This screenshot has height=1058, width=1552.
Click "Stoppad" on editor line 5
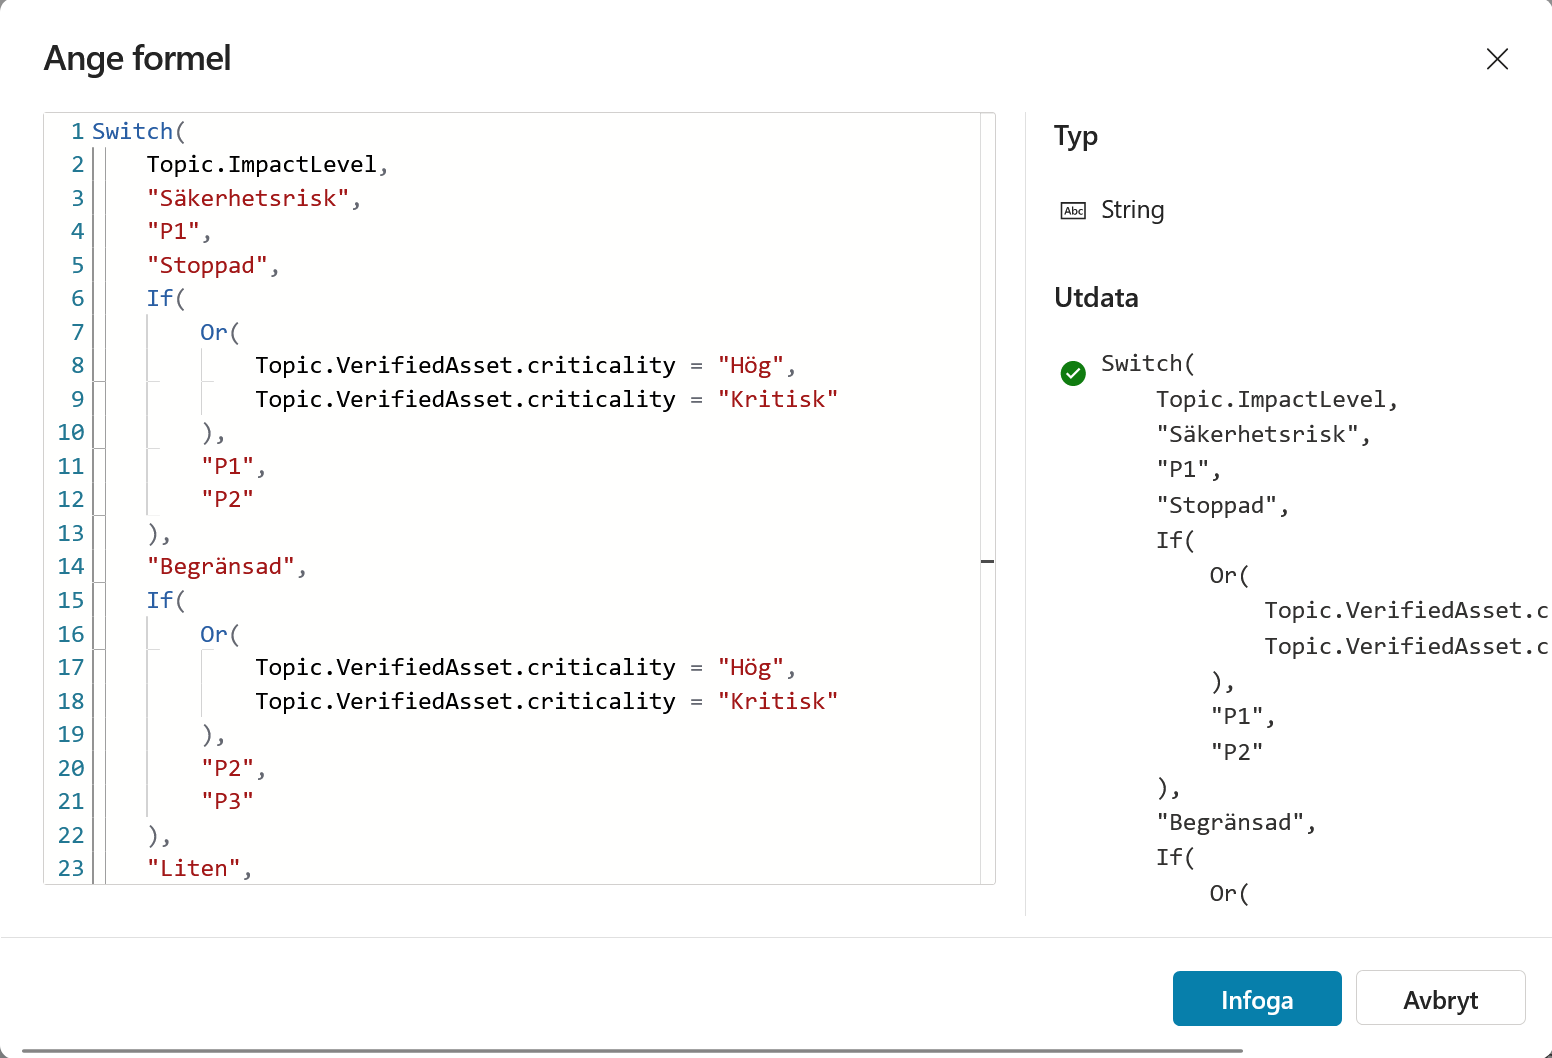coord(208,265)
